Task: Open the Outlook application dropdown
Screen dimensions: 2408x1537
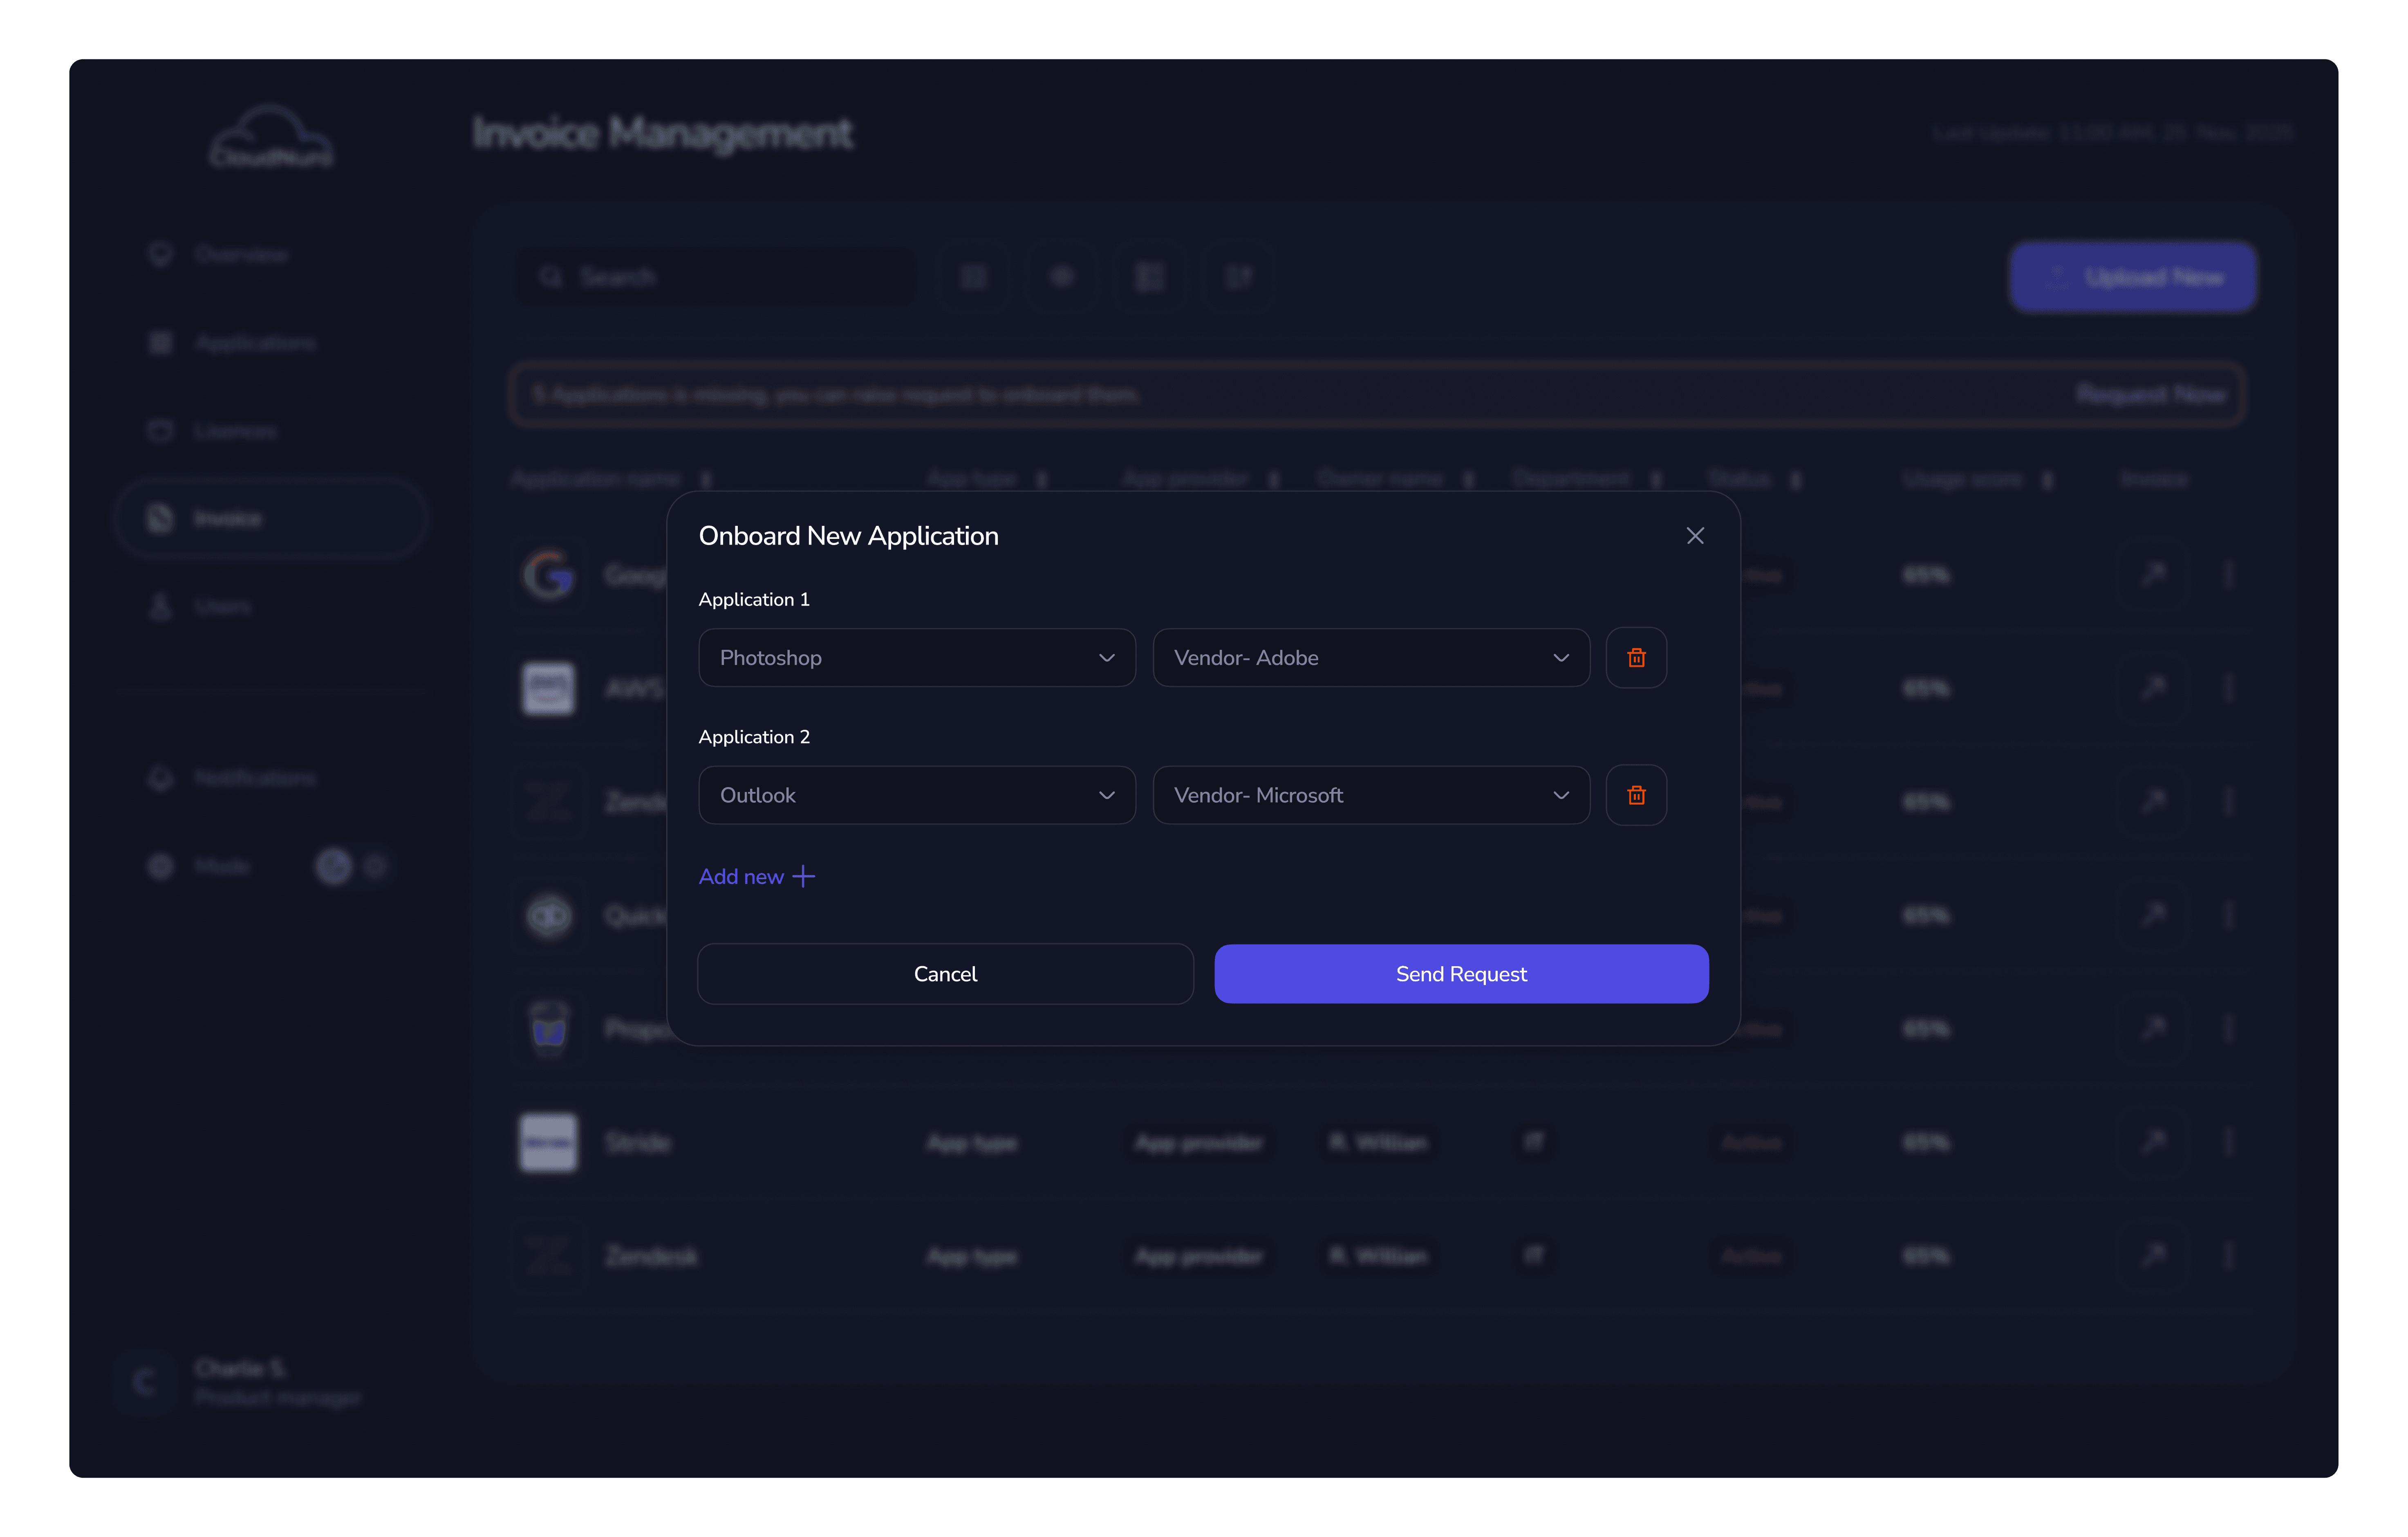Action: click(916, 795)
